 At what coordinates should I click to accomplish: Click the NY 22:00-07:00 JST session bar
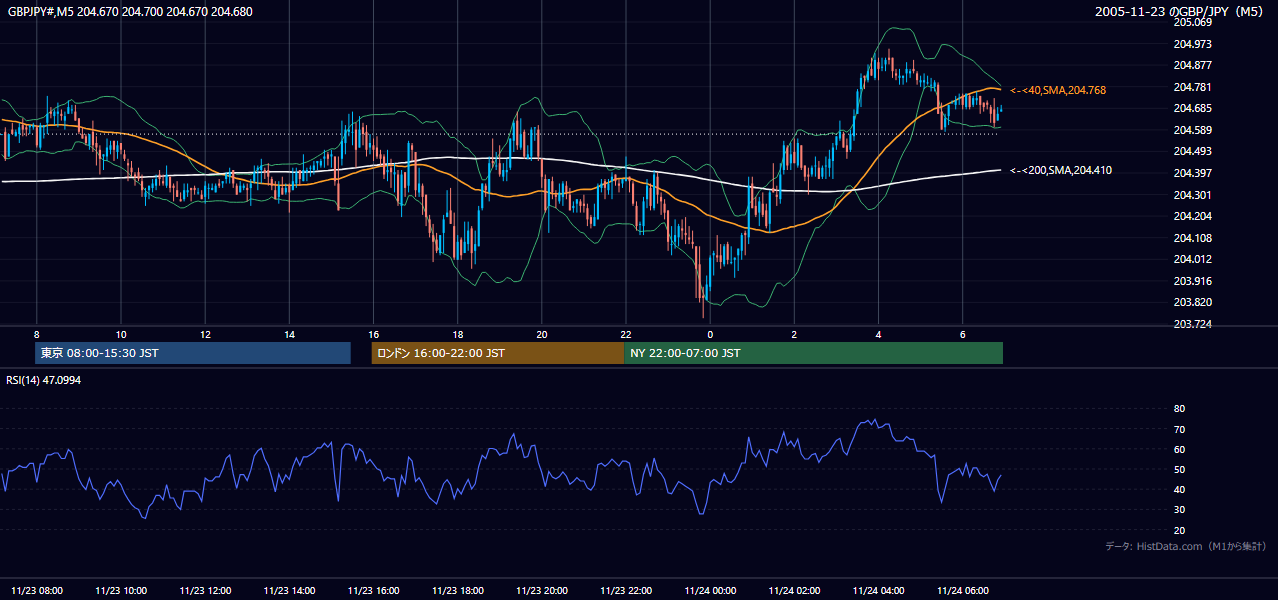[813, 353]
